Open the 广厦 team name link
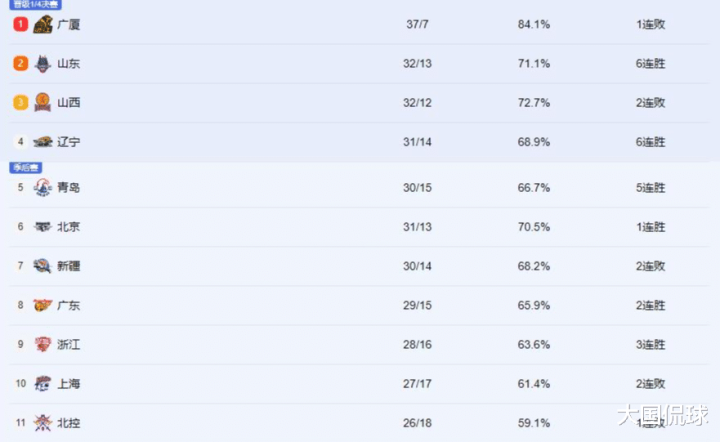Viewport: 720px width, 442px height. coord(68,24)
